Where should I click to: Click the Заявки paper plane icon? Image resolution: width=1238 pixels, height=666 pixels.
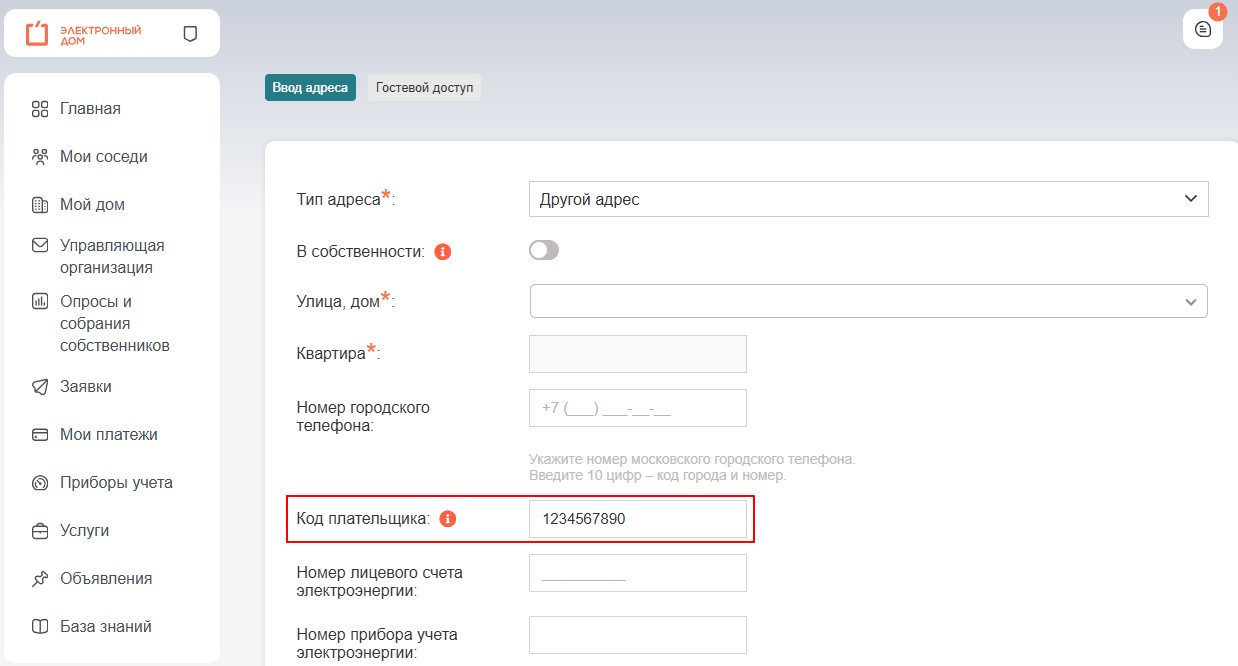pos(40,387)
